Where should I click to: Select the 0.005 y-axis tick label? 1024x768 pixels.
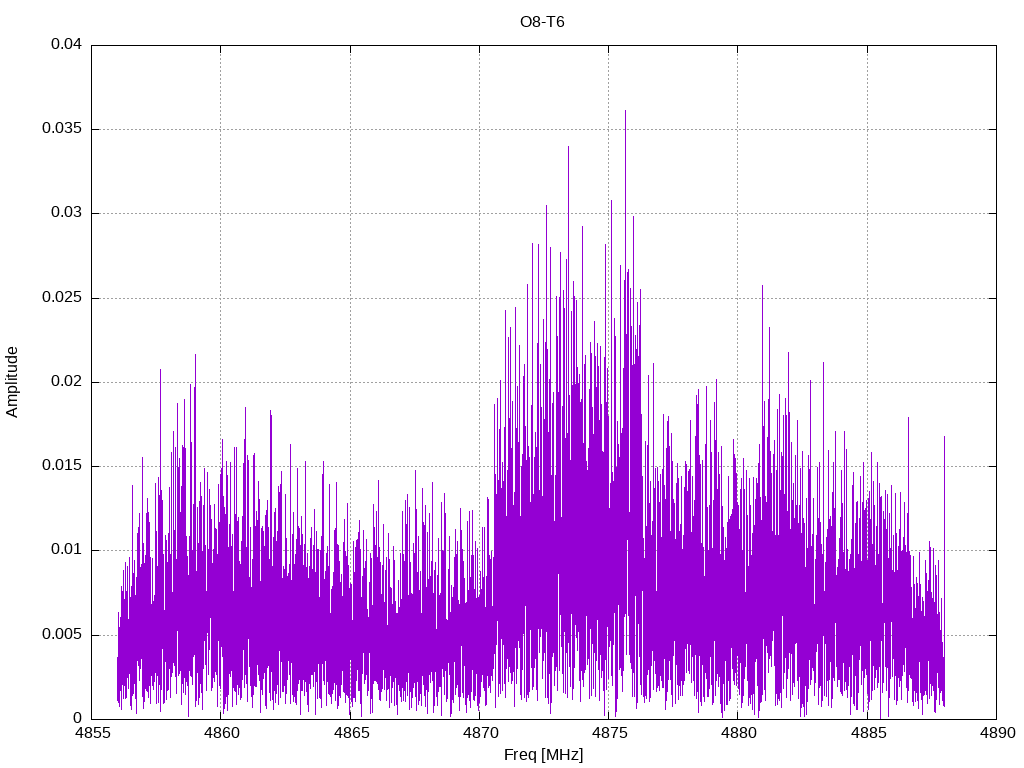pyautogui.click(x=63, y=635)
